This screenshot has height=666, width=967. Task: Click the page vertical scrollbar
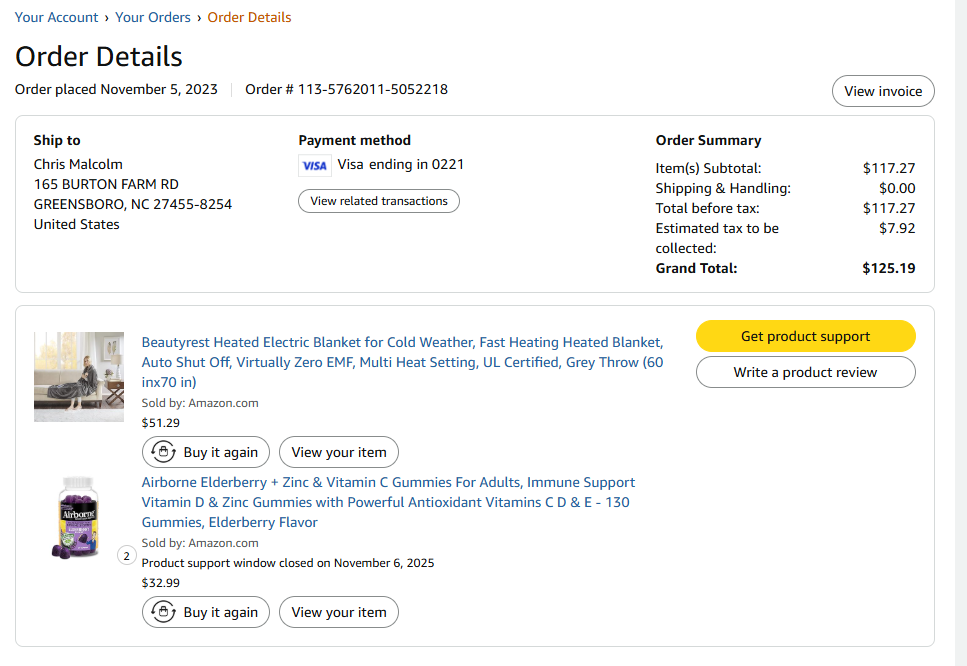tap(961, 333)
